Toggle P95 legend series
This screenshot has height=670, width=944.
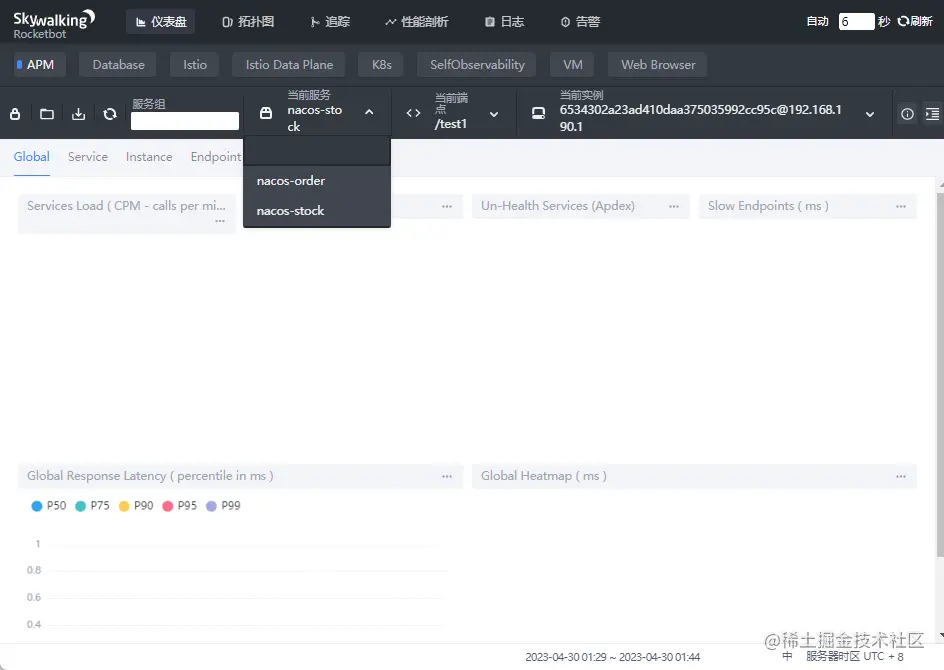(179, 506)
